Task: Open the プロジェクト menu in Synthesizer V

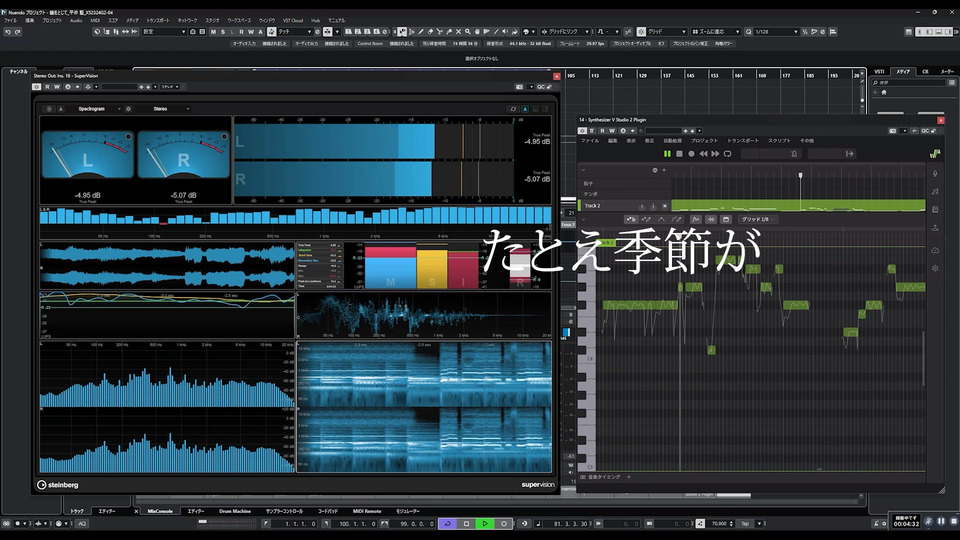Action: [x=704, y=141]
